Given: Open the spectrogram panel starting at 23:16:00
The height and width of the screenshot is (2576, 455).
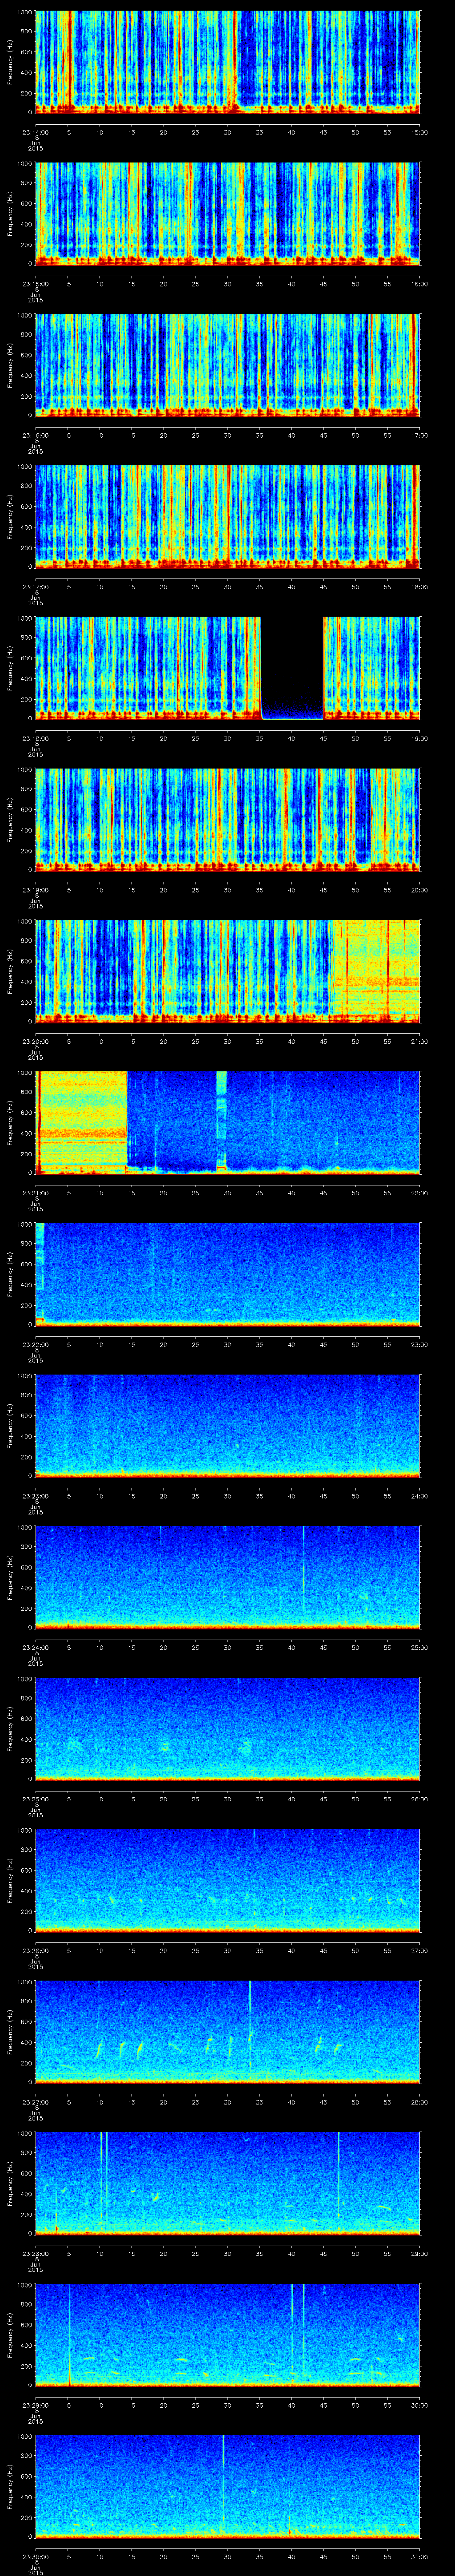Looking at the screenshot, I should (x=228, y=365).
